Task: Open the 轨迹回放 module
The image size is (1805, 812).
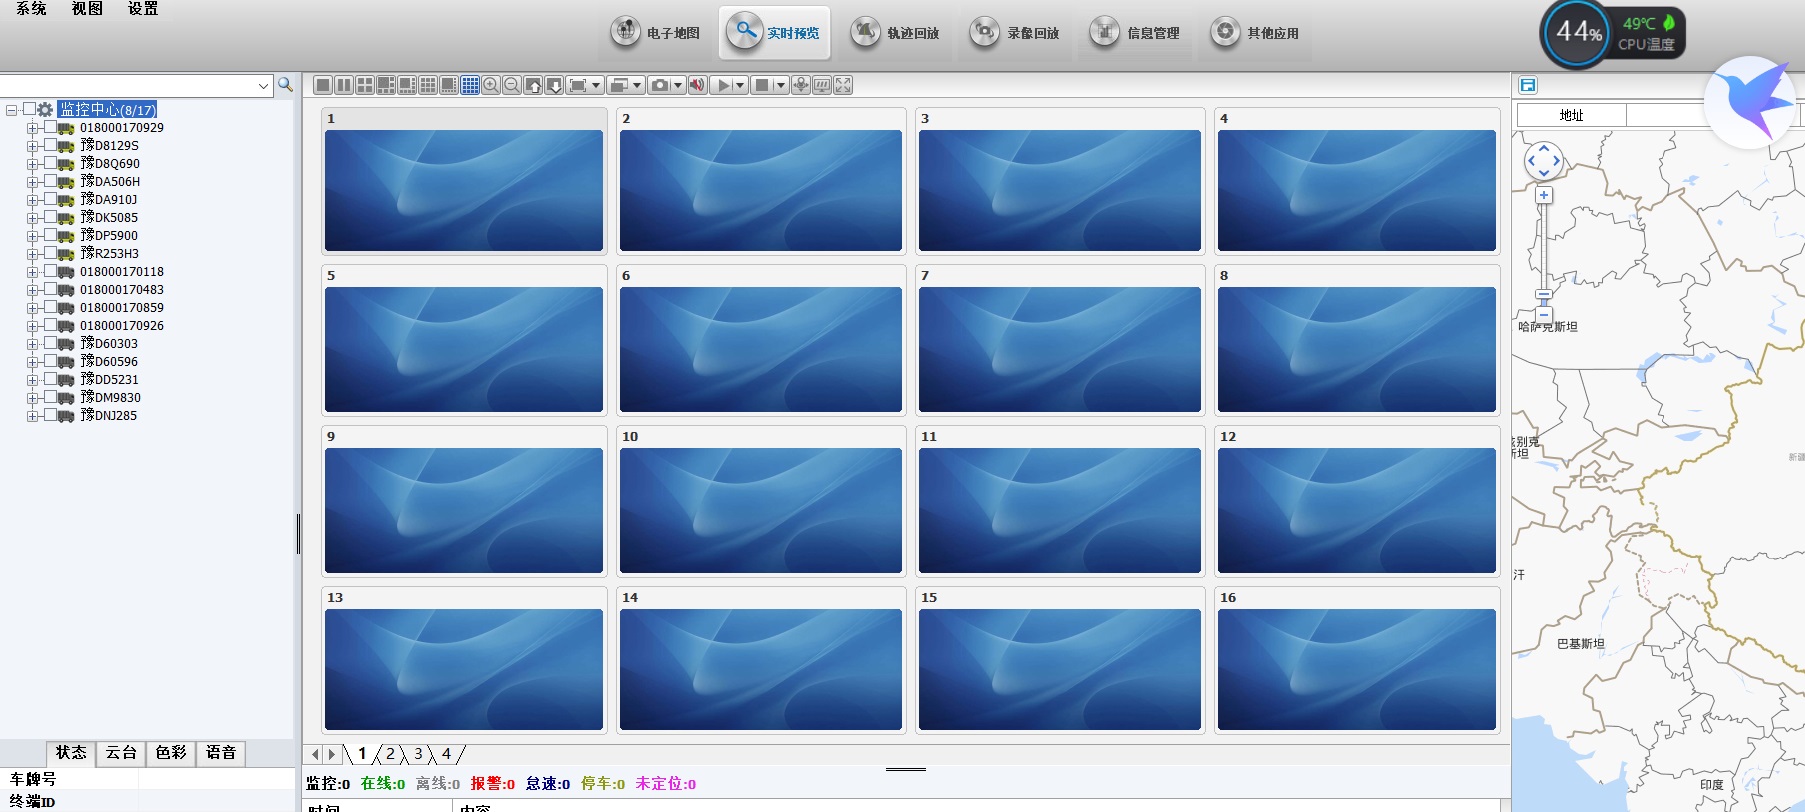Action: coord(895,33)
